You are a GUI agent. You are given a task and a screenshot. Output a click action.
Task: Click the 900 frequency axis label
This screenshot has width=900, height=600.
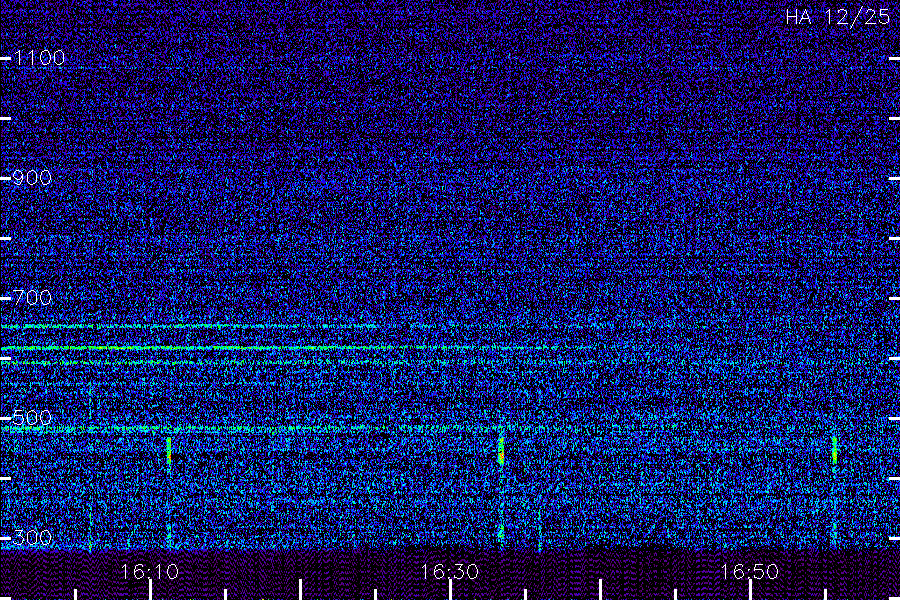click(32, 178)
